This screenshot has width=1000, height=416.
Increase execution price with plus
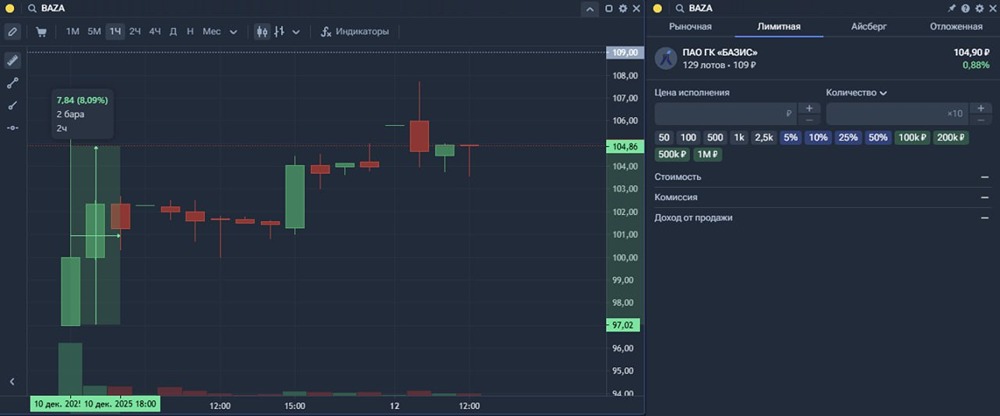click(x=809, y=108)
